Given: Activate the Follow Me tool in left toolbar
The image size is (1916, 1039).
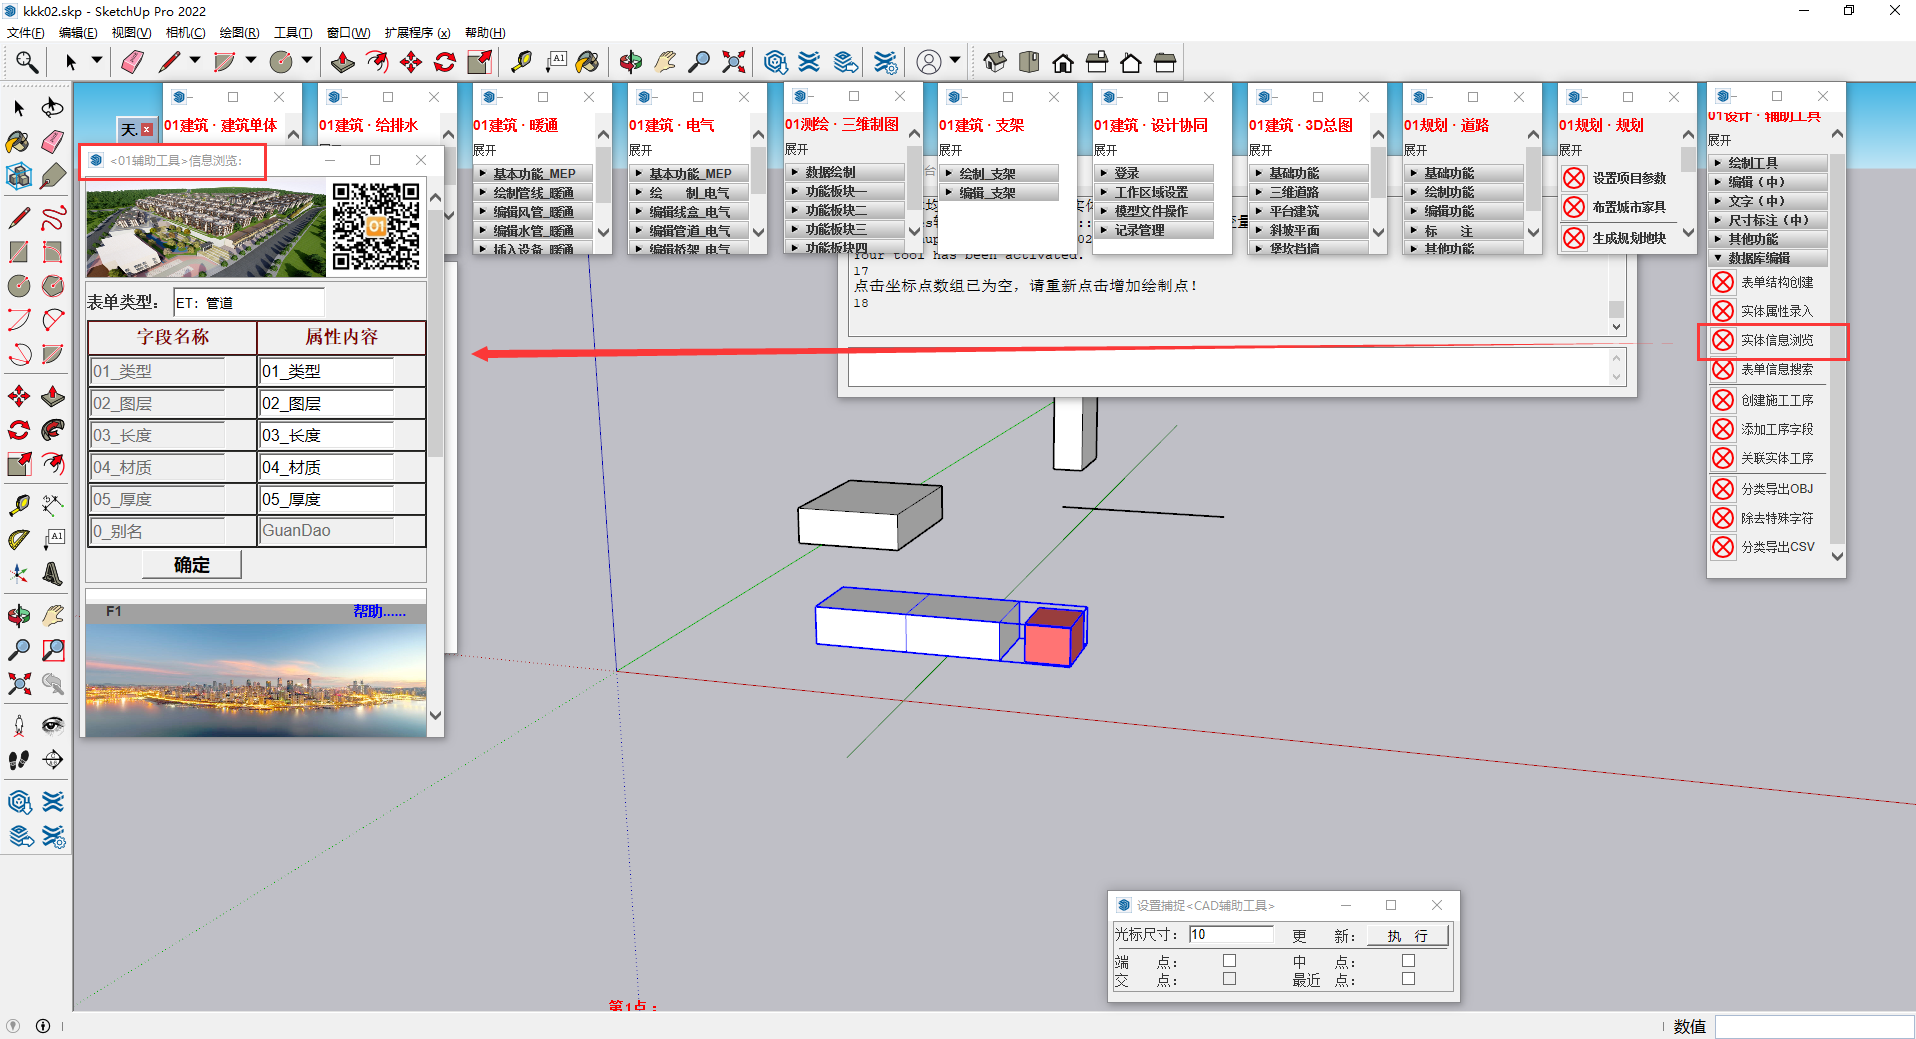Looking at the screenshot, I should coord(53,430).
